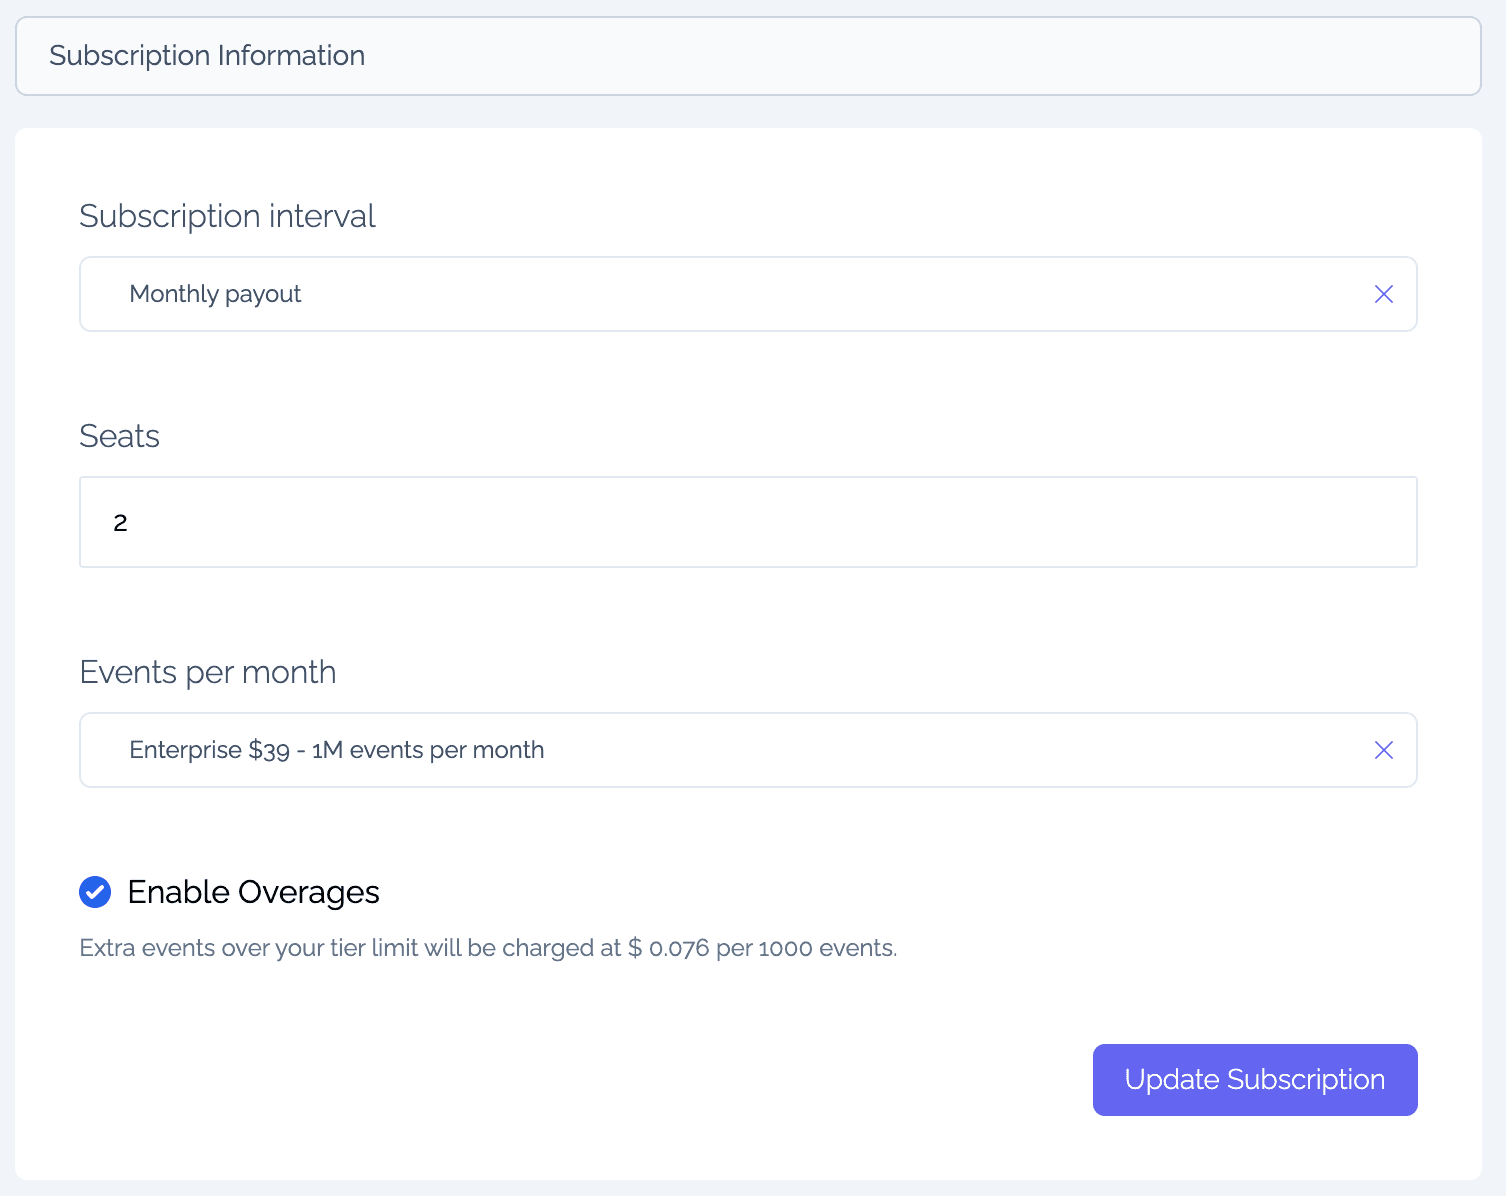Clear the Enterprise events tier selection

(x=1383, y=750)
